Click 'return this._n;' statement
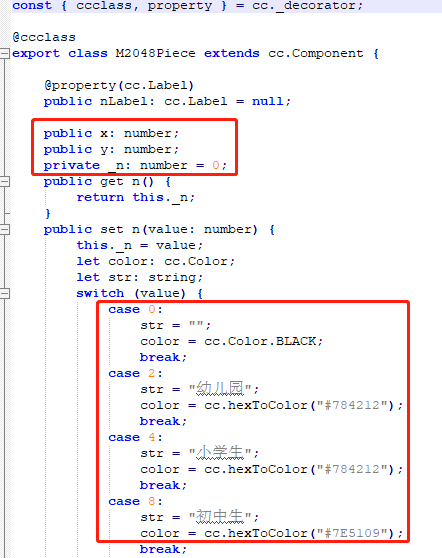The height and width of the screenshot is (558, 442). click(x=136, y=198)
